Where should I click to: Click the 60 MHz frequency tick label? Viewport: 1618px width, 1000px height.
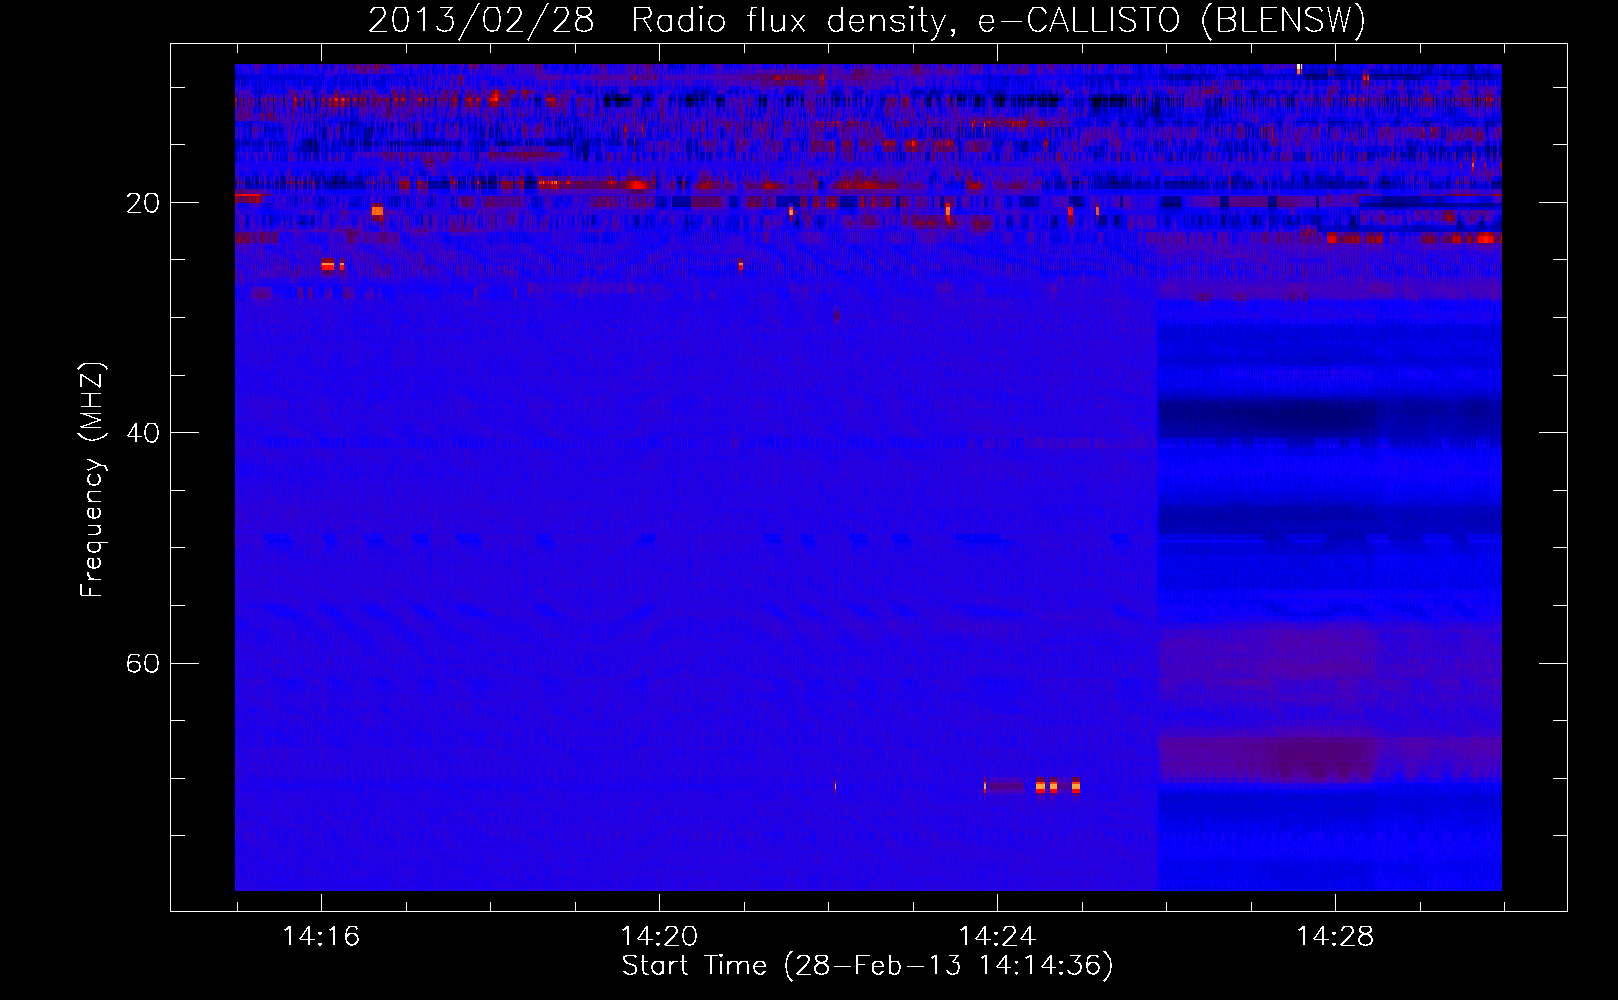[x=143, y=663]
